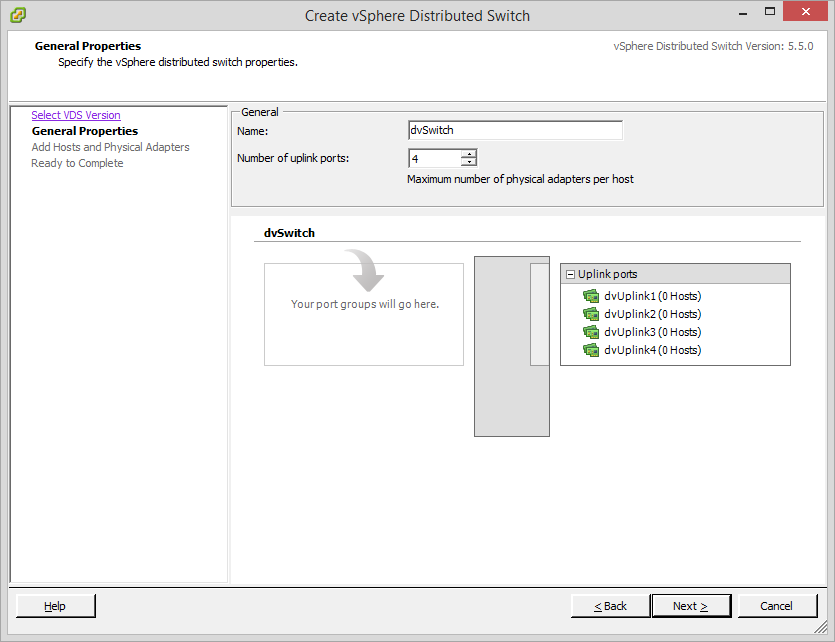Increase the number of uplink ports
This screenshot has width=835, height=642.
468,153
